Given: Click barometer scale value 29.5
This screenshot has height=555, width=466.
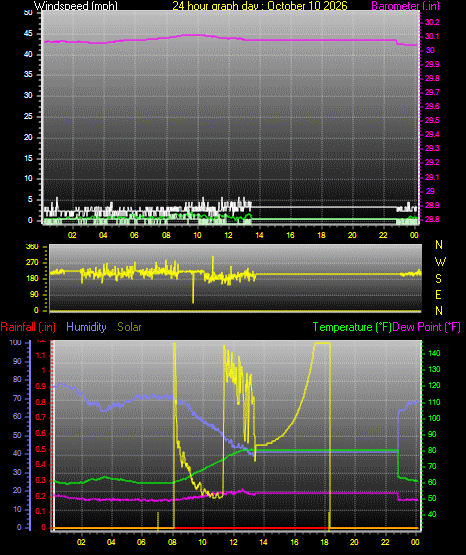Looking at the screenshot, I should tap(432, 120).
